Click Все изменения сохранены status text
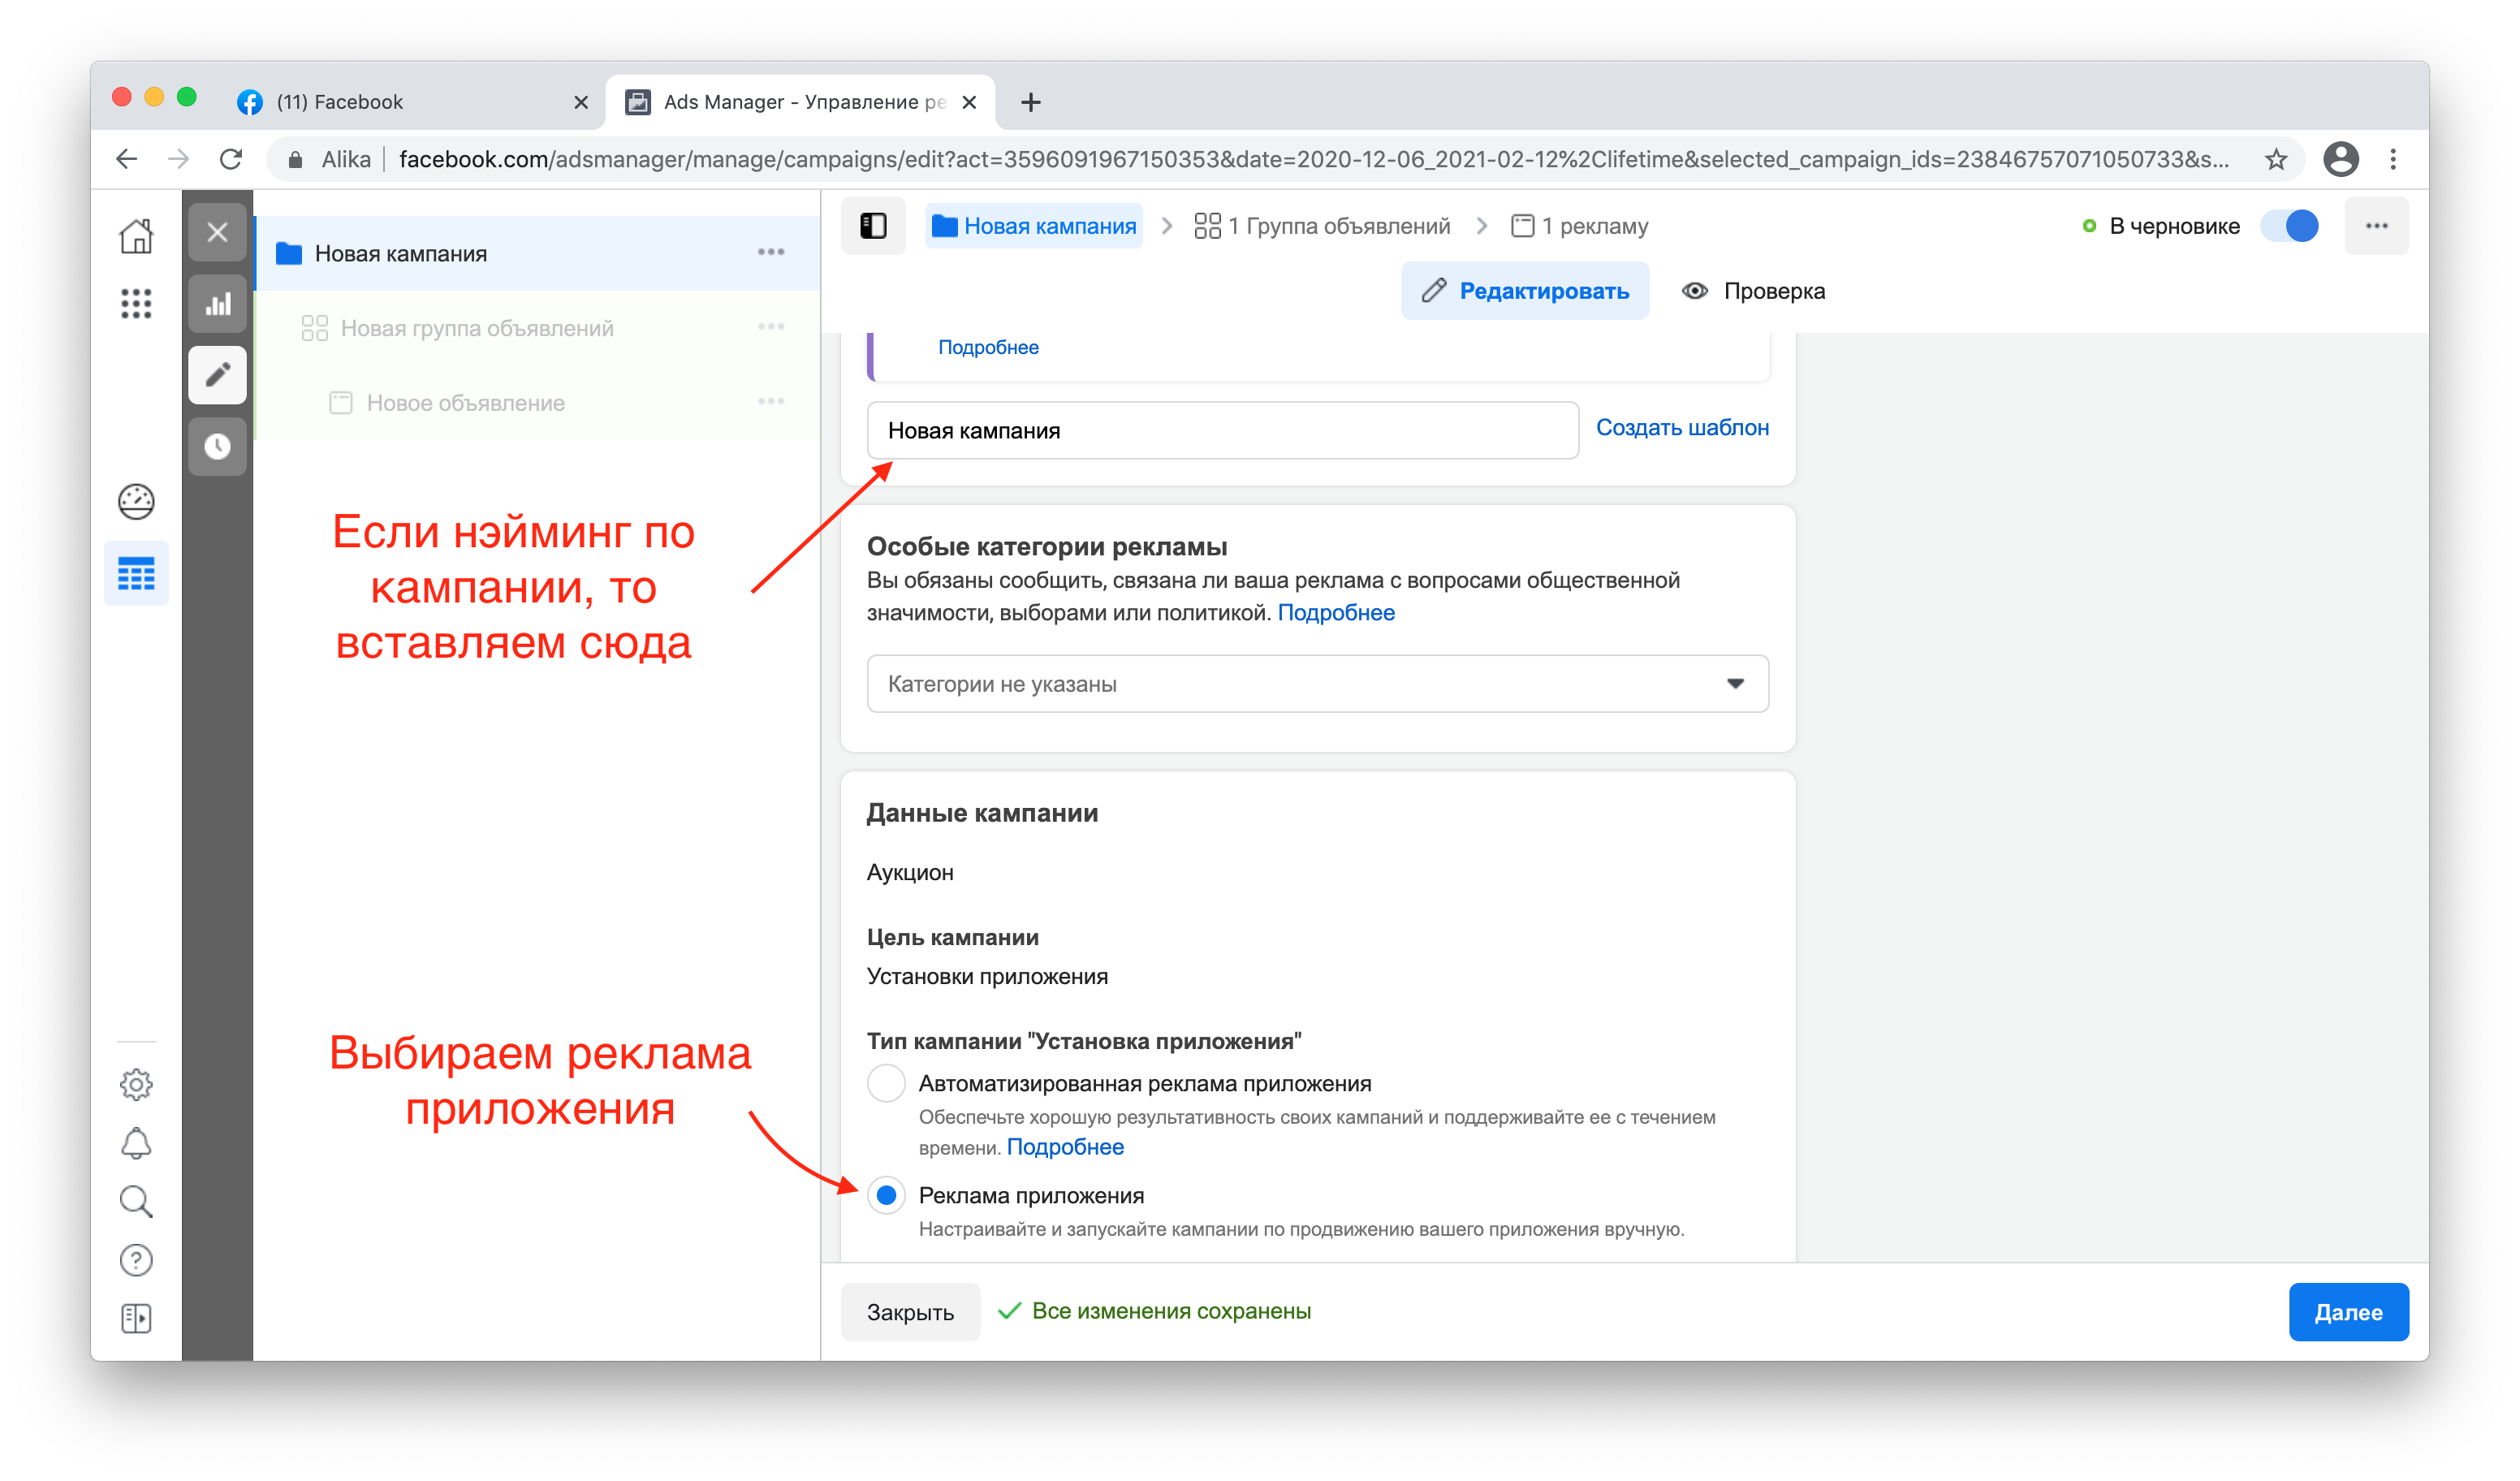 [x=1171, y=1311]
